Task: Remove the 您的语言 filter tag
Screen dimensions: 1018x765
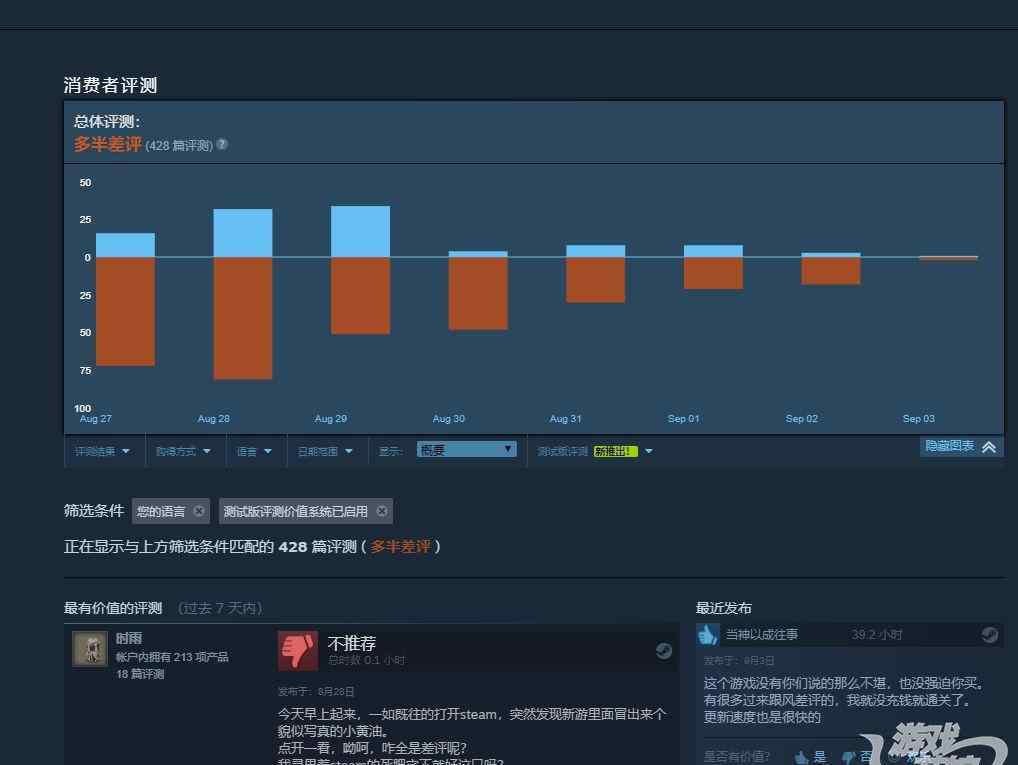Action: (x=199, y=511)
